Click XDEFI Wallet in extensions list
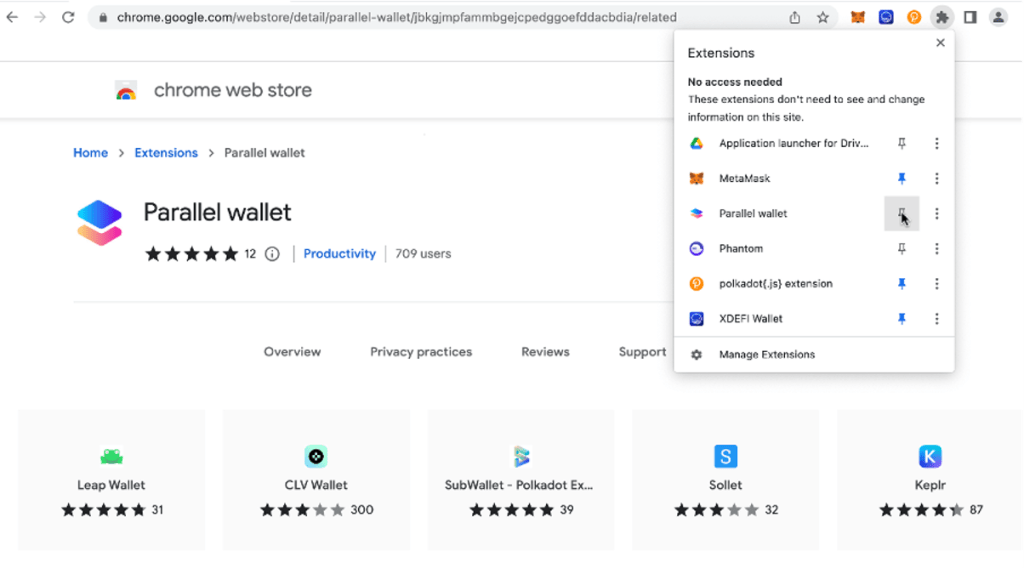The image size is (1024, 568). point(750,319)
